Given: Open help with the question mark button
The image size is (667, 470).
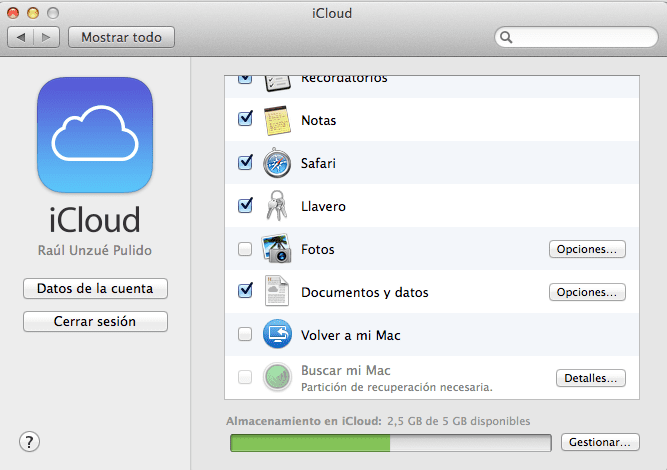Looking at the screenshot, I should click(x=29, y=441).
